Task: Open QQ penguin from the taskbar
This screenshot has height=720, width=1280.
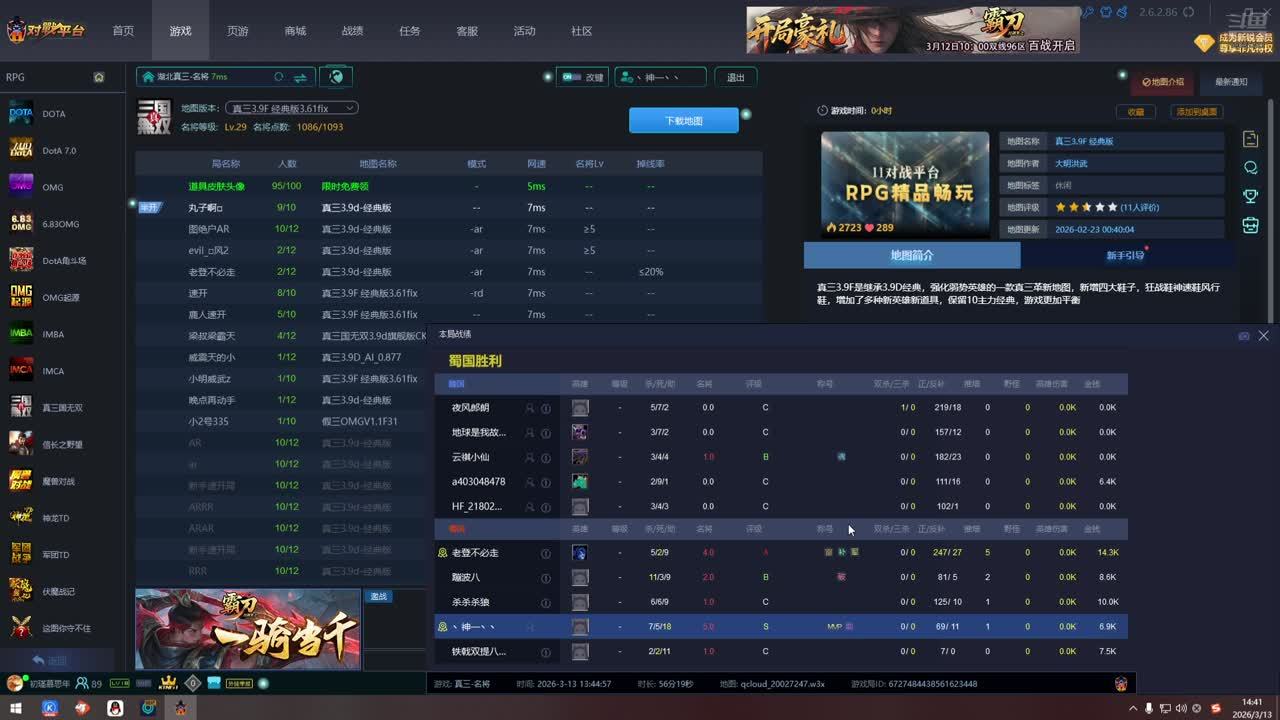Action: pos(115,708)
